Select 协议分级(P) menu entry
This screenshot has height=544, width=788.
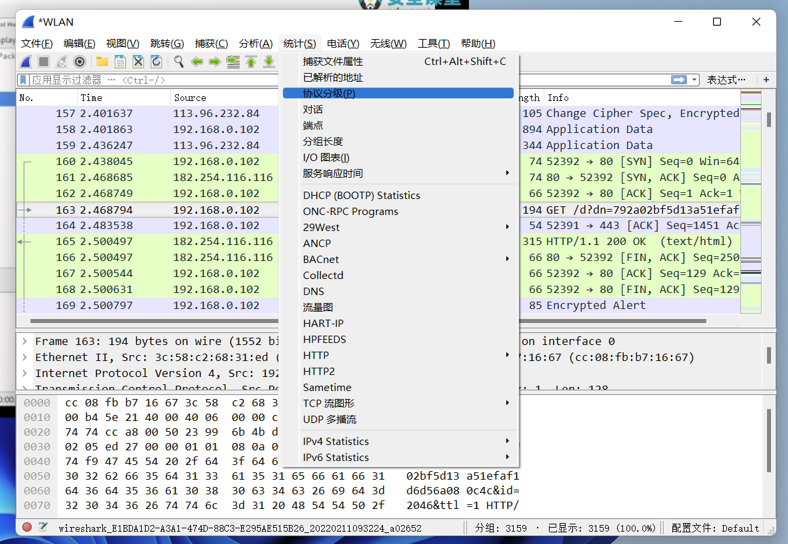coord(399,94)
